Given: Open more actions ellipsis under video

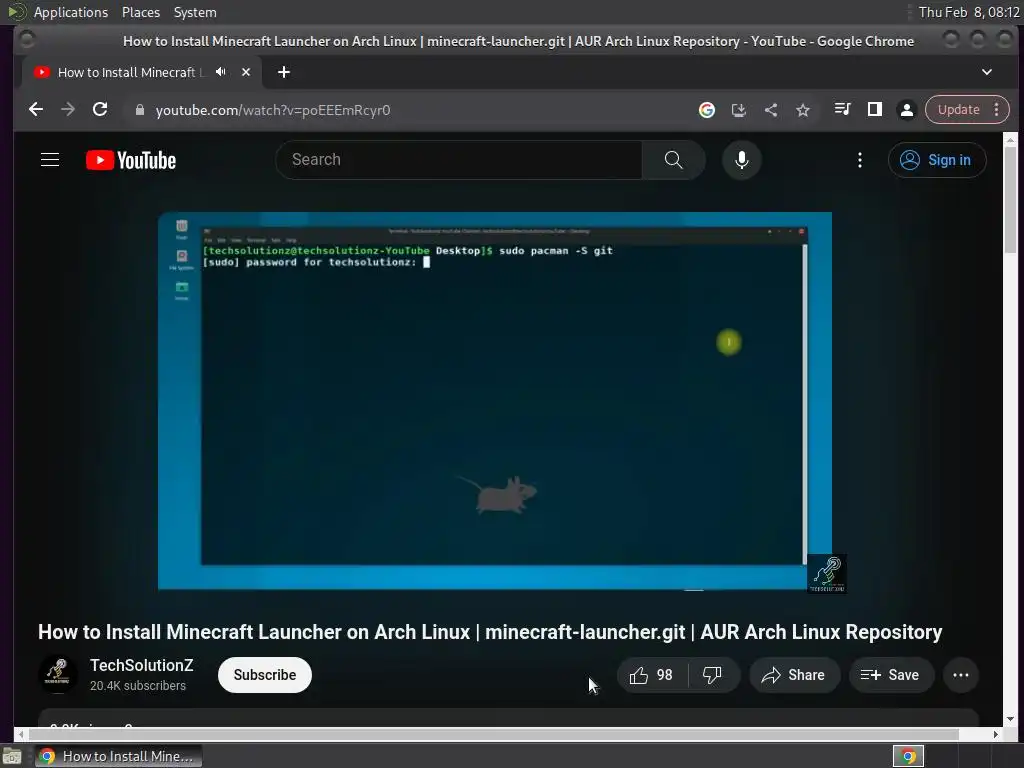Looking at the screenshot, I should coord(961,675).
